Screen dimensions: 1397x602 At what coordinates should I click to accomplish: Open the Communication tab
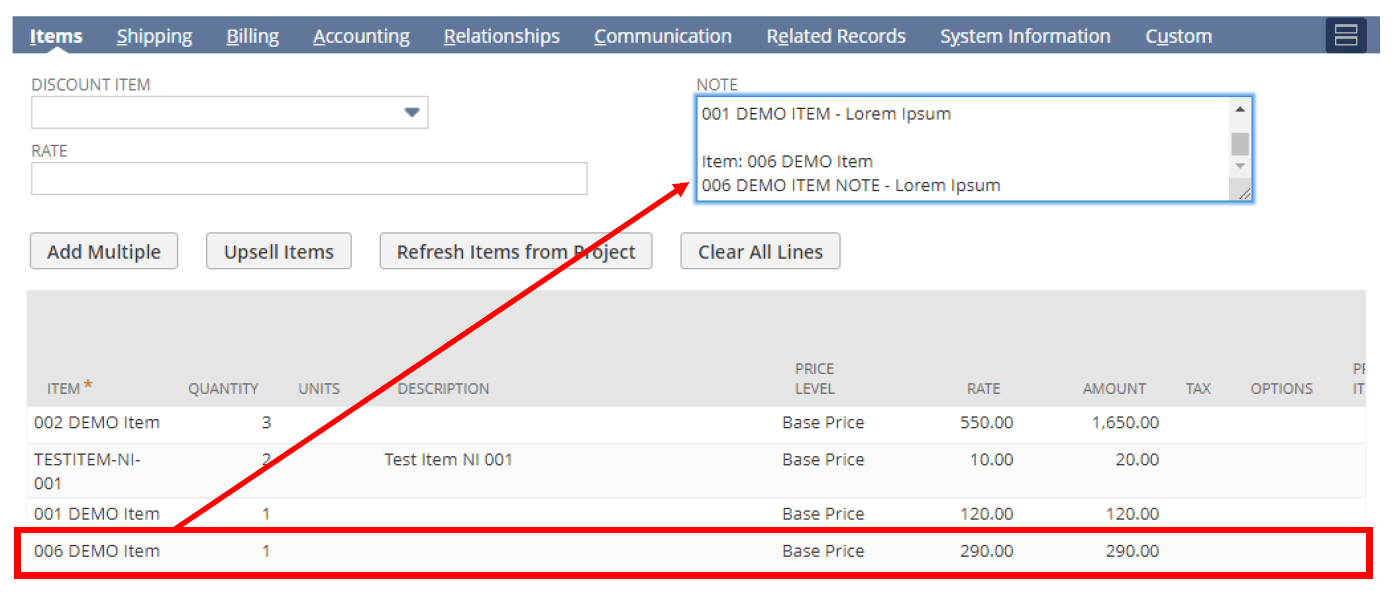click(x=662, y=37)
